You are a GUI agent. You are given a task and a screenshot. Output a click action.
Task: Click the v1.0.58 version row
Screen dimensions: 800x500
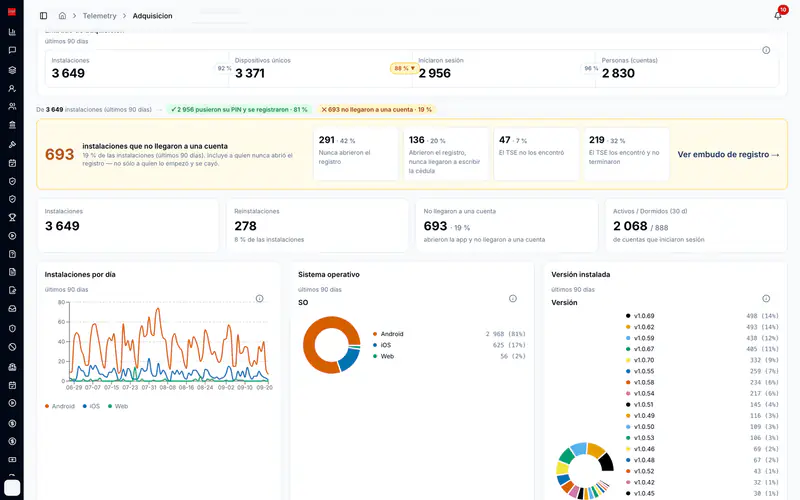tap(702, 382)
